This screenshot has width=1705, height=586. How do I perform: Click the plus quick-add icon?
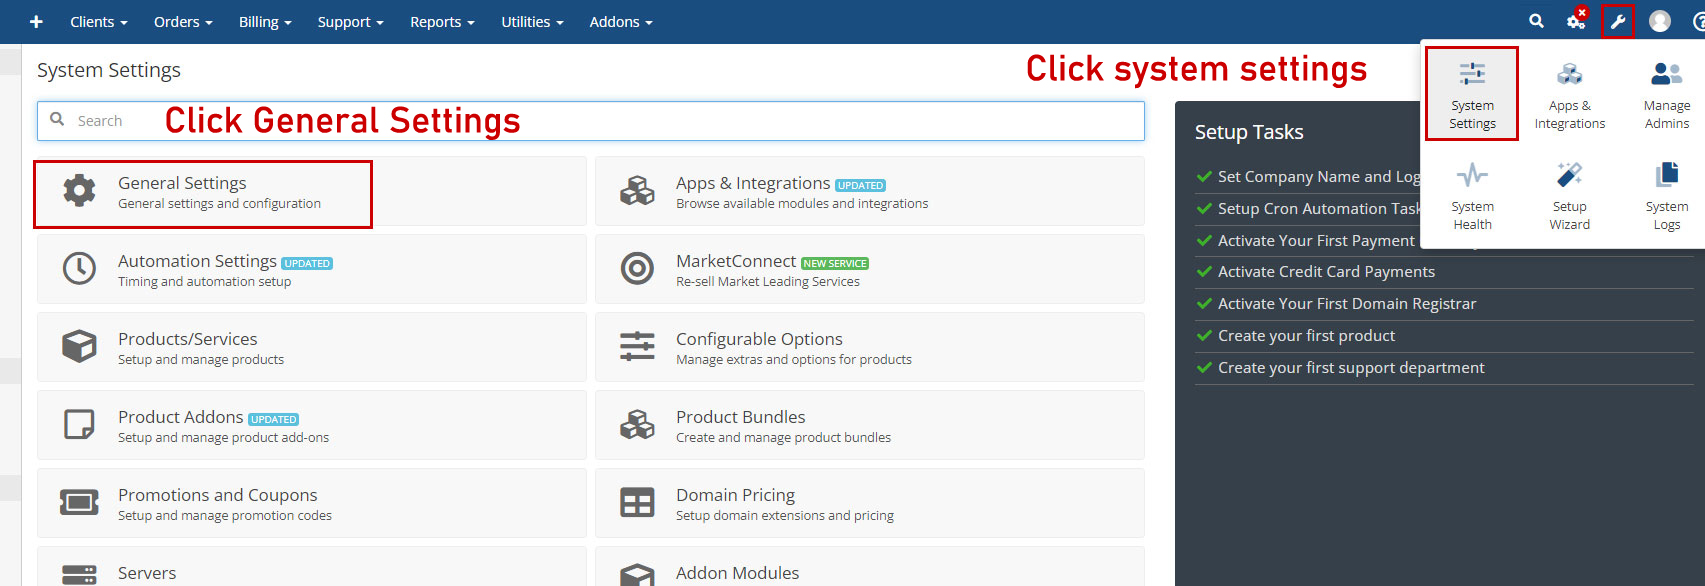tap(36, 21)
